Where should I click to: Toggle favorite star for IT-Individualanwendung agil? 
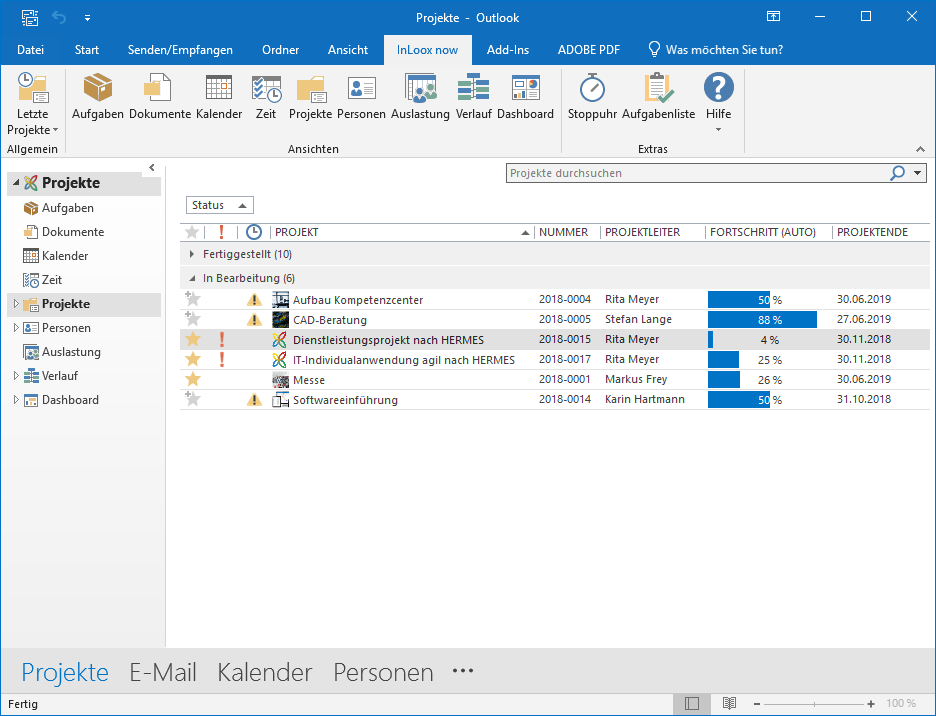point(192,359)
